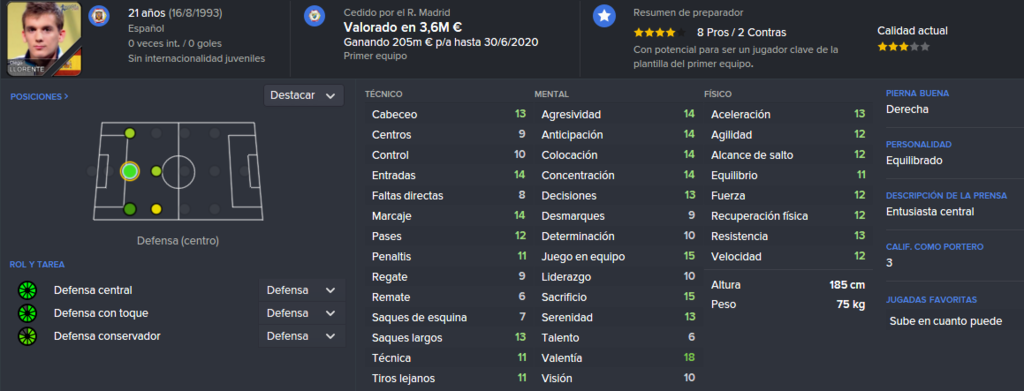Click the Calidad actual star rating
1024x391 pixels.
pos(903,47)
